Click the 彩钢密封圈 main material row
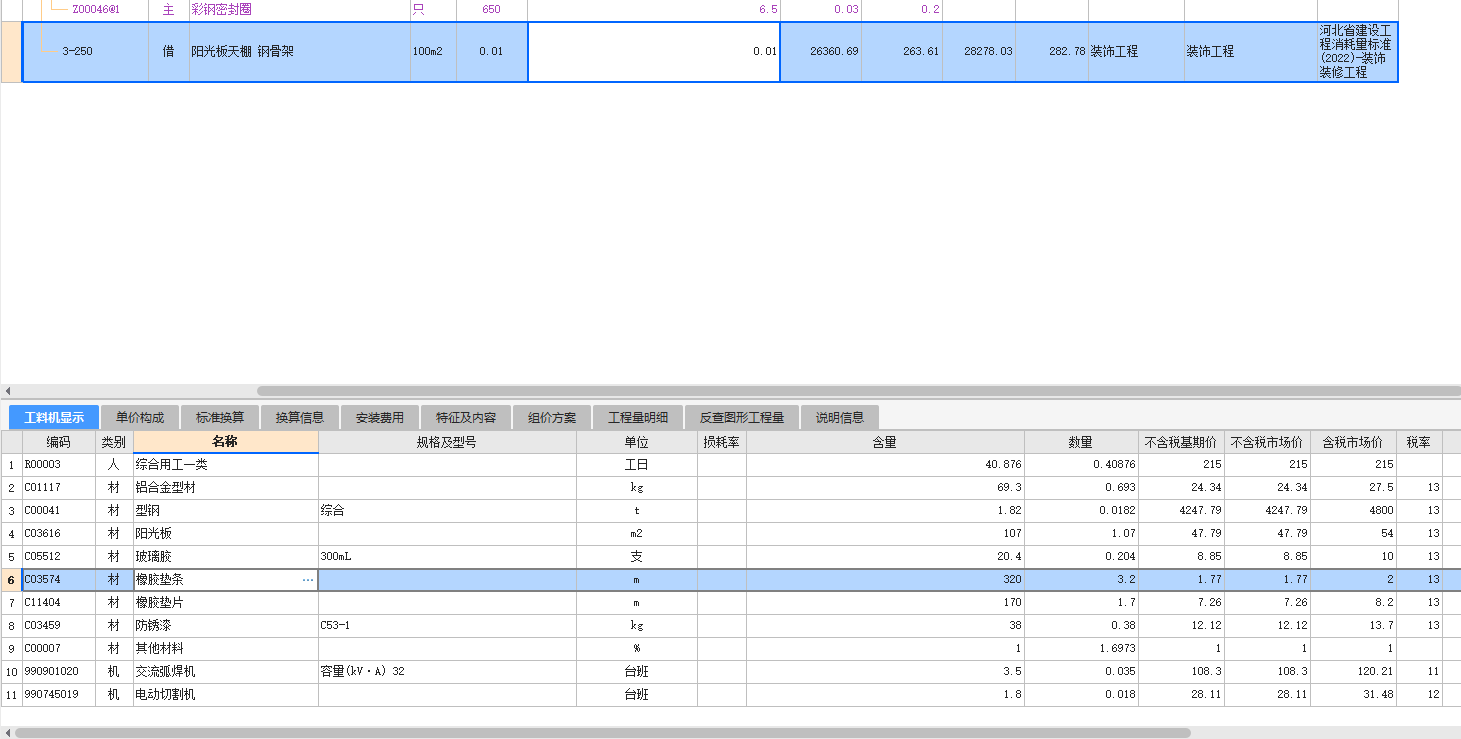This screenshot has height=739, width=1461. coord(700,10)
